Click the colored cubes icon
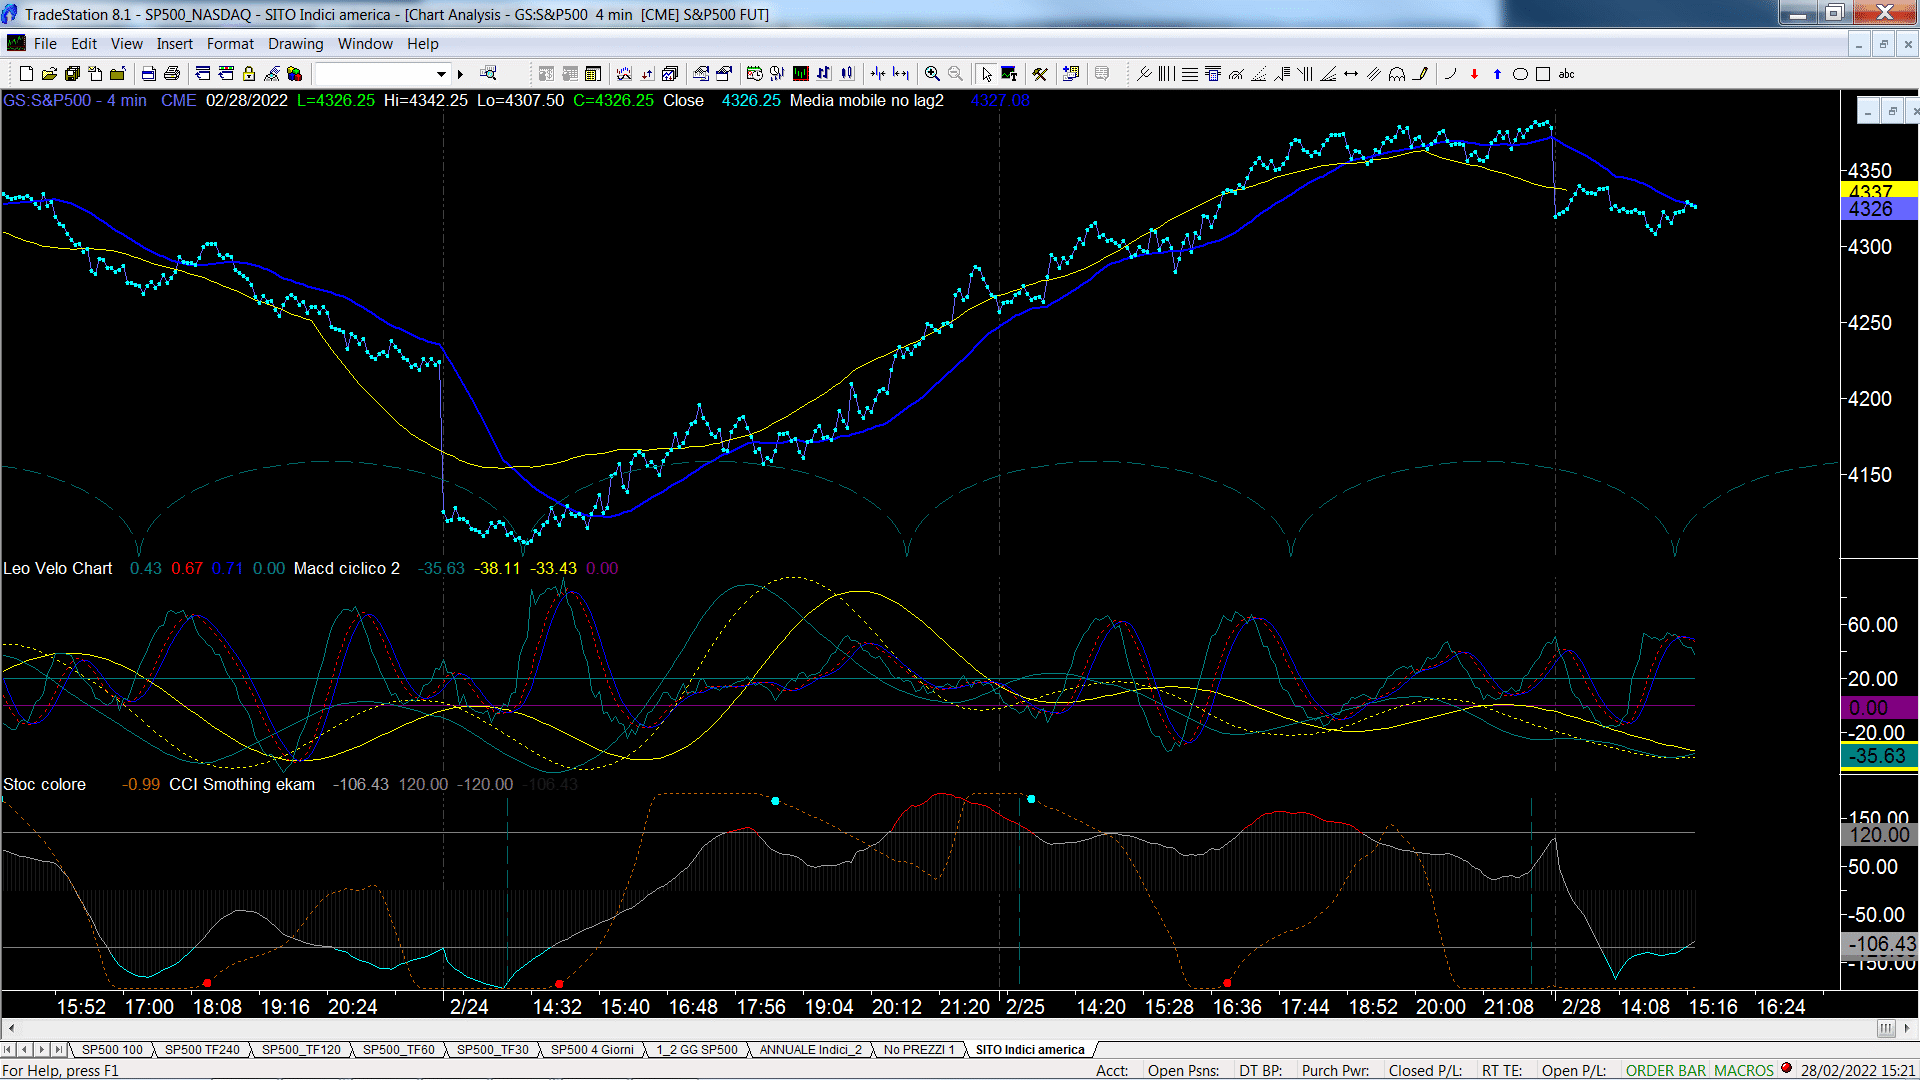Viewport: 1920px width, 1080px height. 295,74
